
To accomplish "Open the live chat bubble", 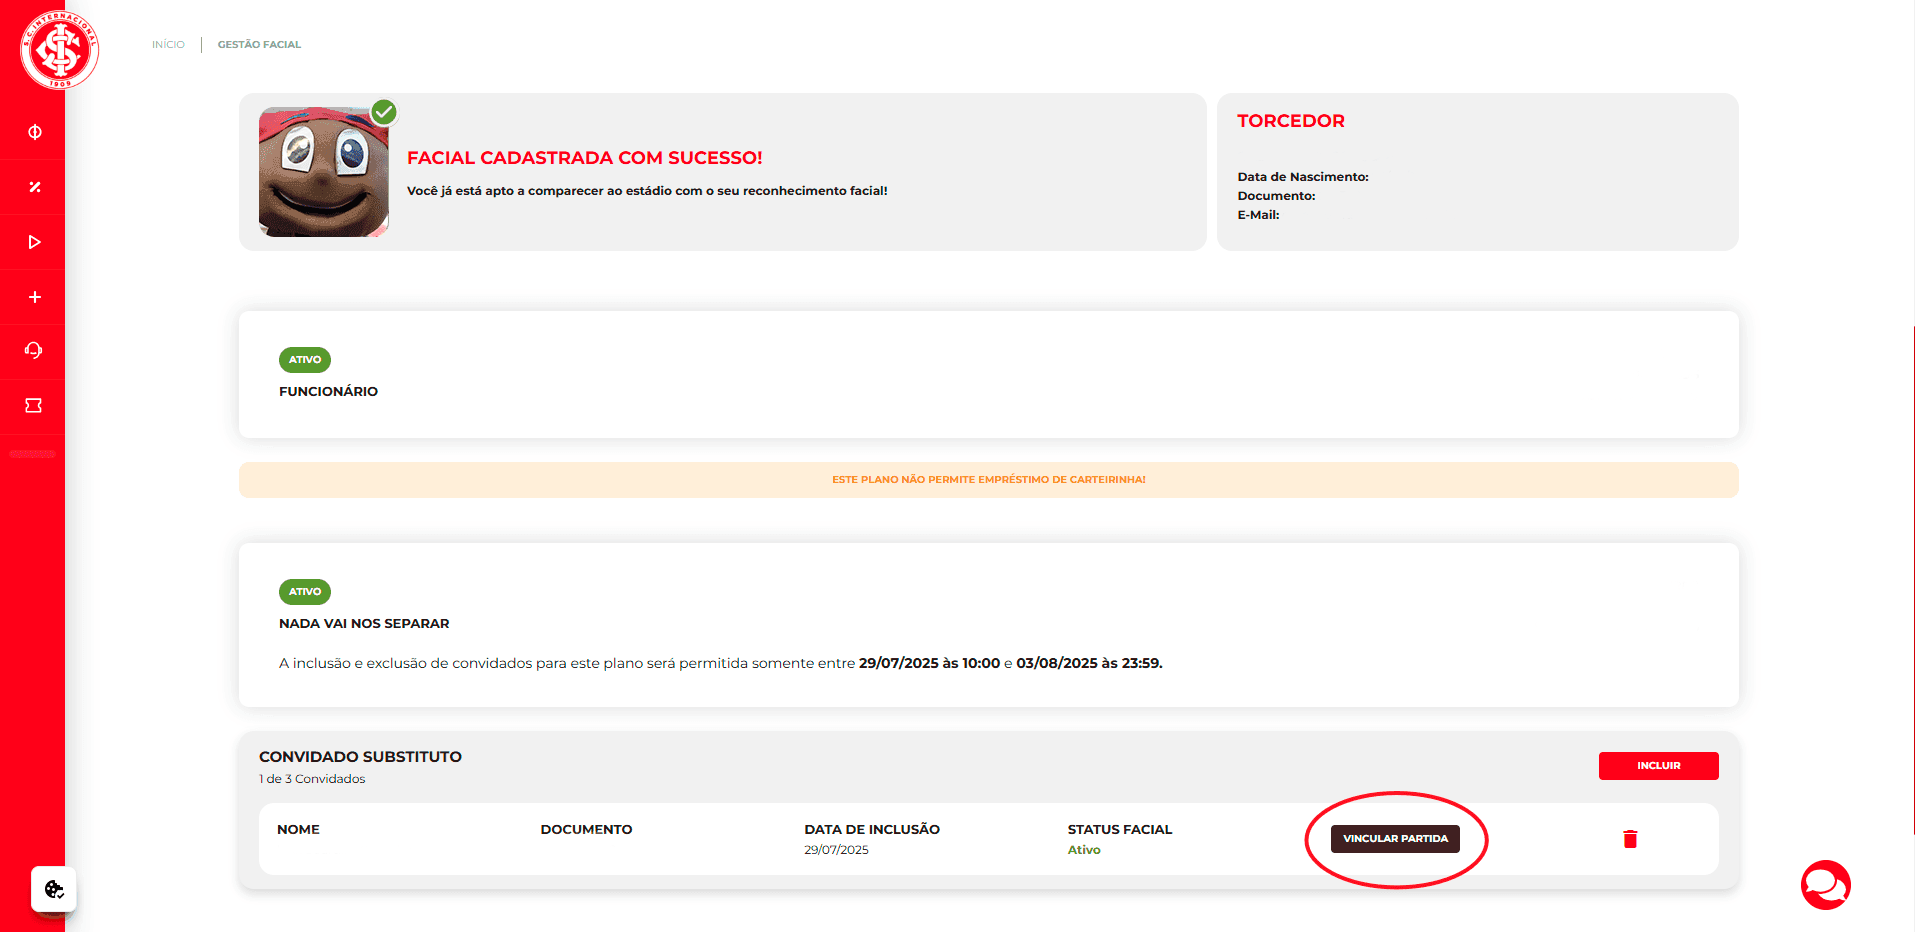I will coord(1825,885).
